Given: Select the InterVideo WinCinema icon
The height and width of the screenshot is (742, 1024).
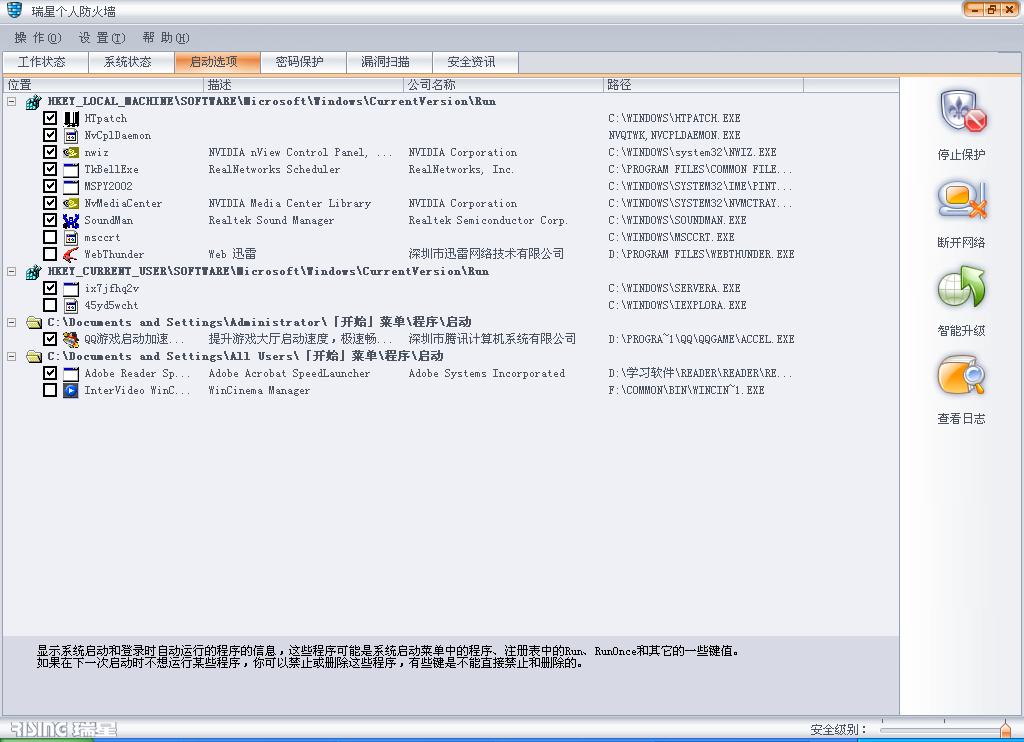Looking at the screenshot, I should (71, 390).
